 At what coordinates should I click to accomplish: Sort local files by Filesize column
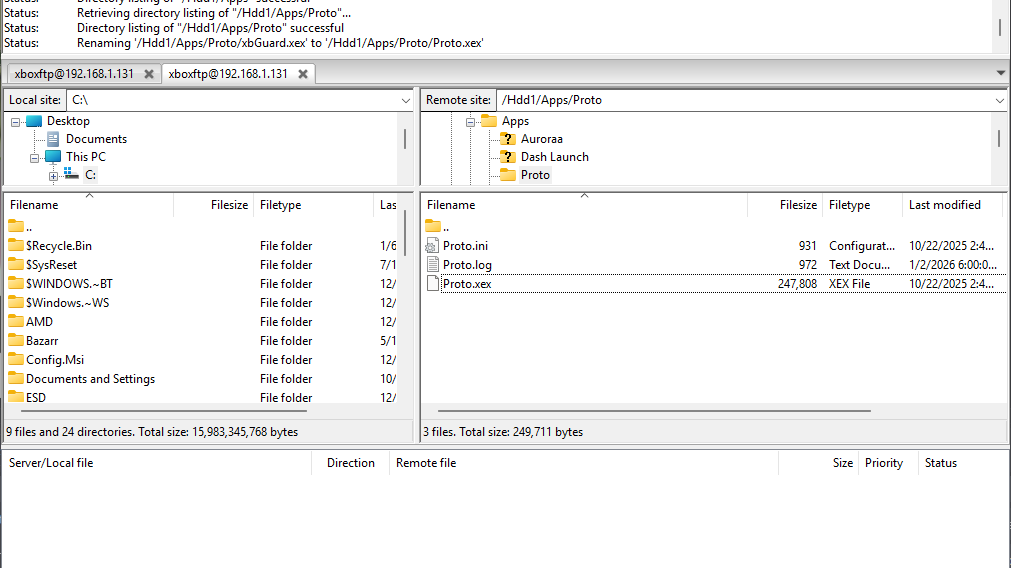(x=213, y=205)
